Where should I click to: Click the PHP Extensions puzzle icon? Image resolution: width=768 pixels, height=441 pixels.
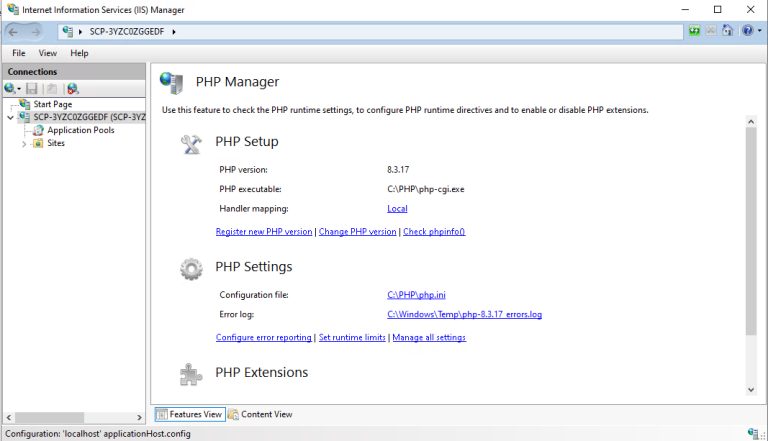tap(191, 375)
